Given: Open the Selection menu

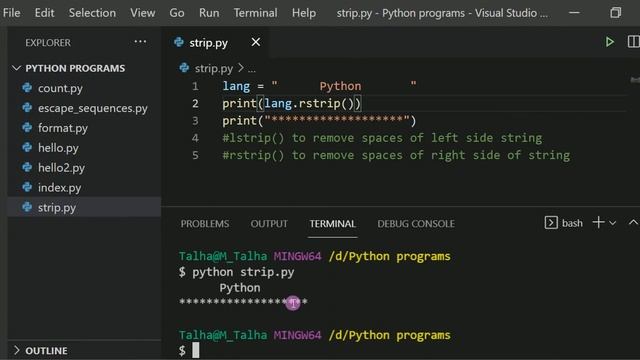Looking at the screenshot, I should (x=92, y=13).
